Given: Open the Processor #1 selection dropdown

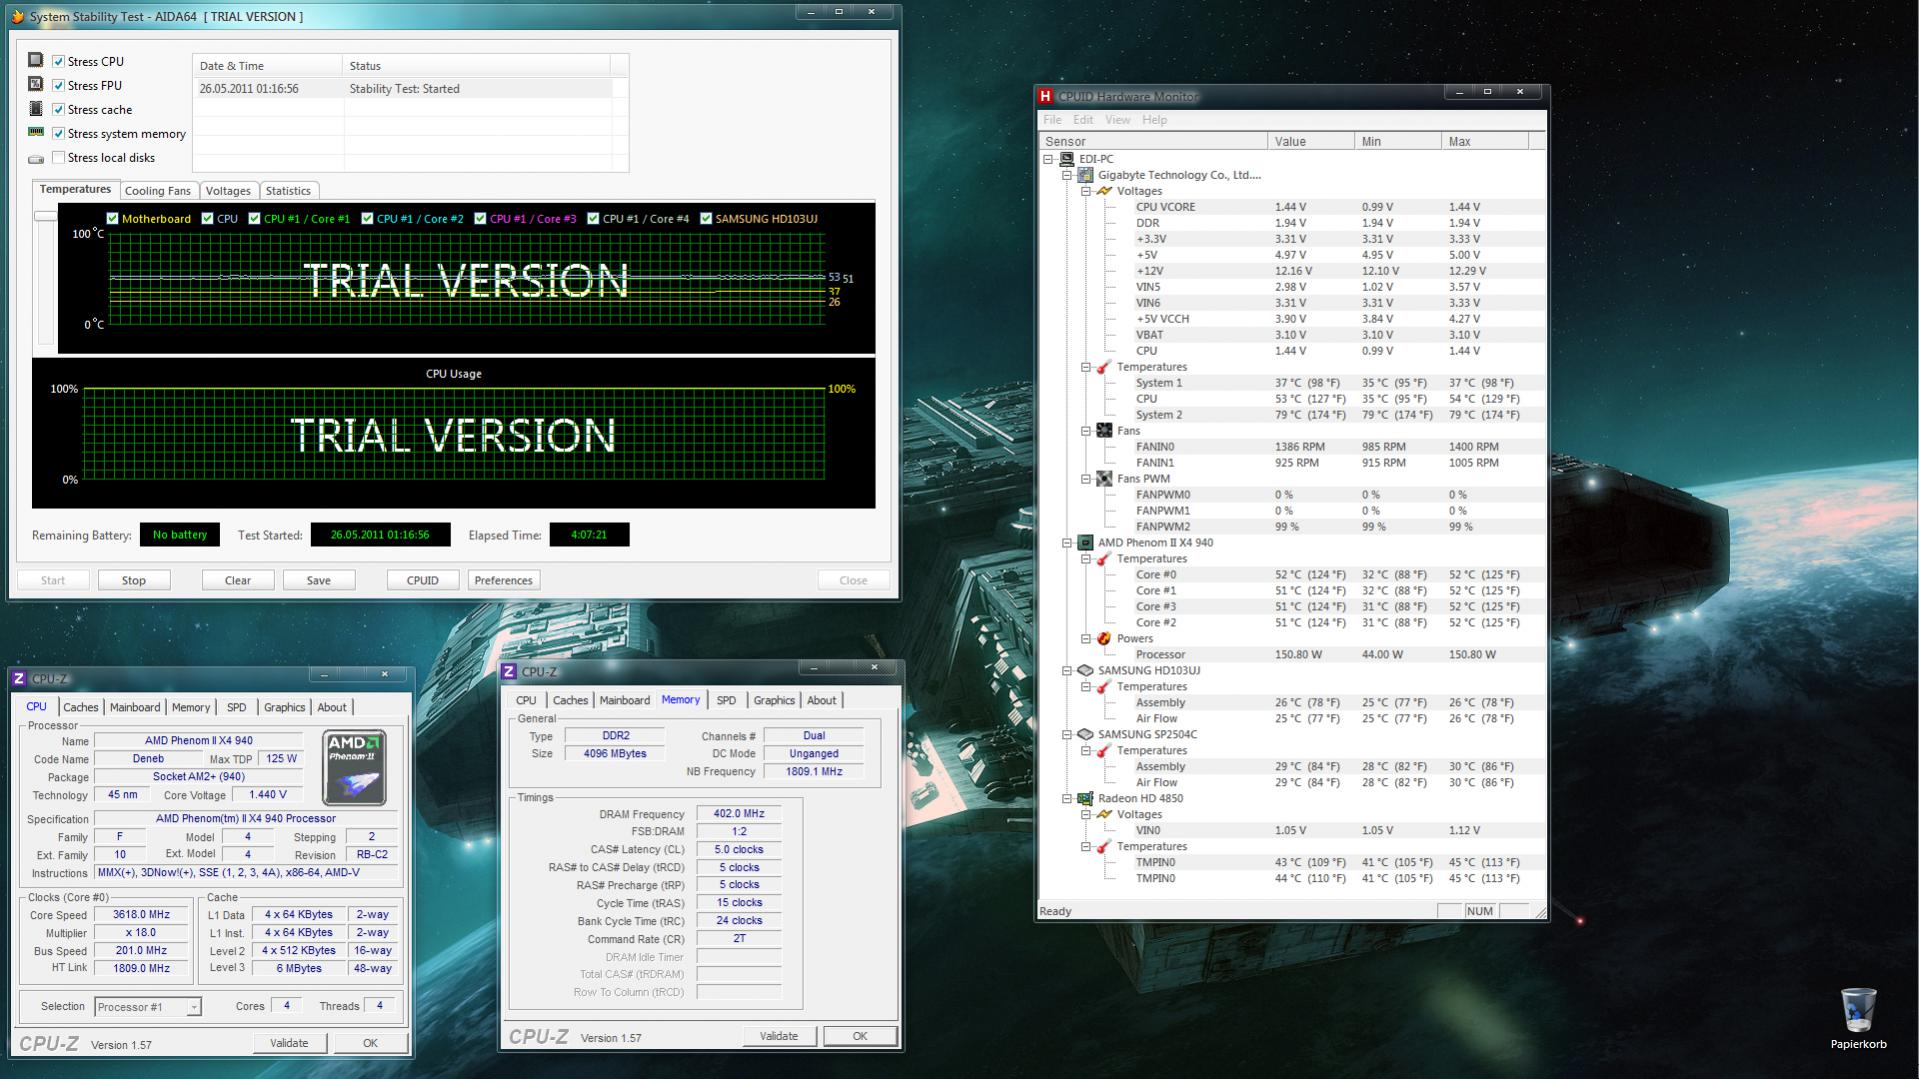Looking at the screenshot, I should pos(194,1007).
